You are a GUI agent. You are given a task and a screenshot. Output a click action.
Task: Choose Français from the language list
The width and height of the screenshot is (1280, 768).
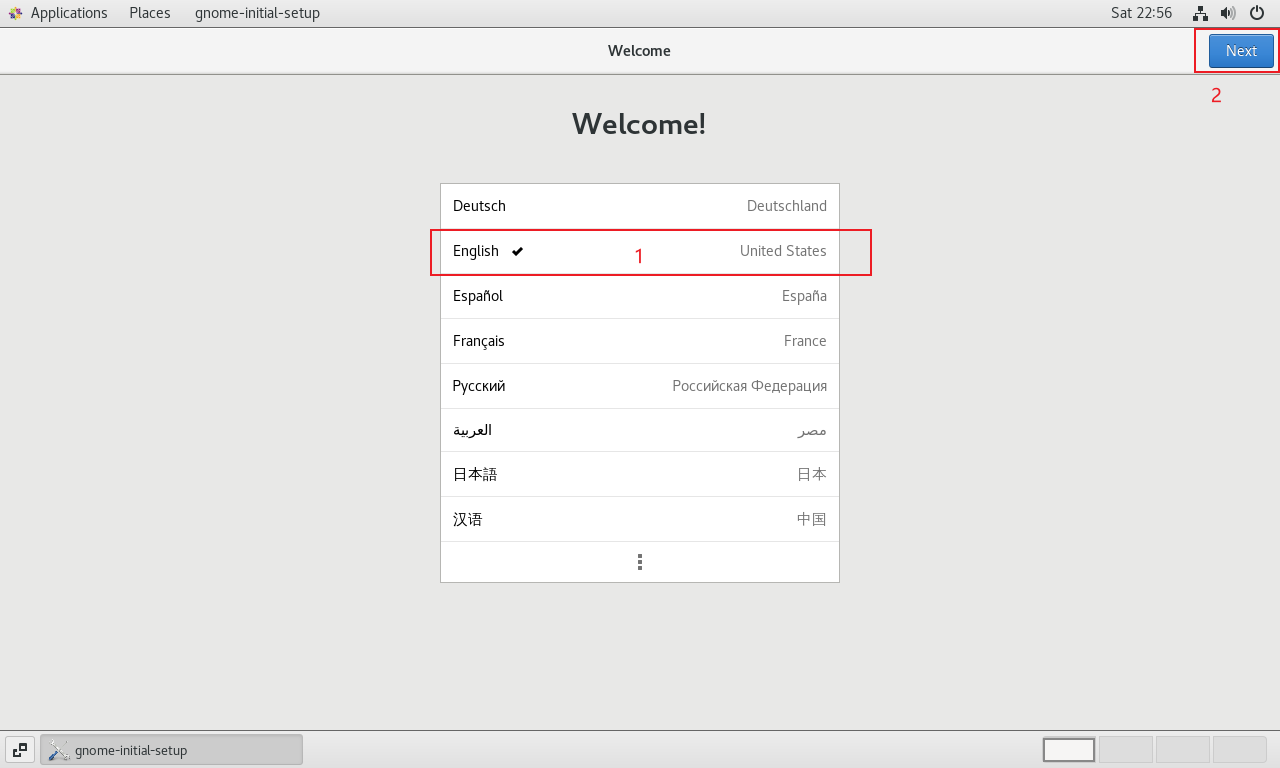(639, 341)
